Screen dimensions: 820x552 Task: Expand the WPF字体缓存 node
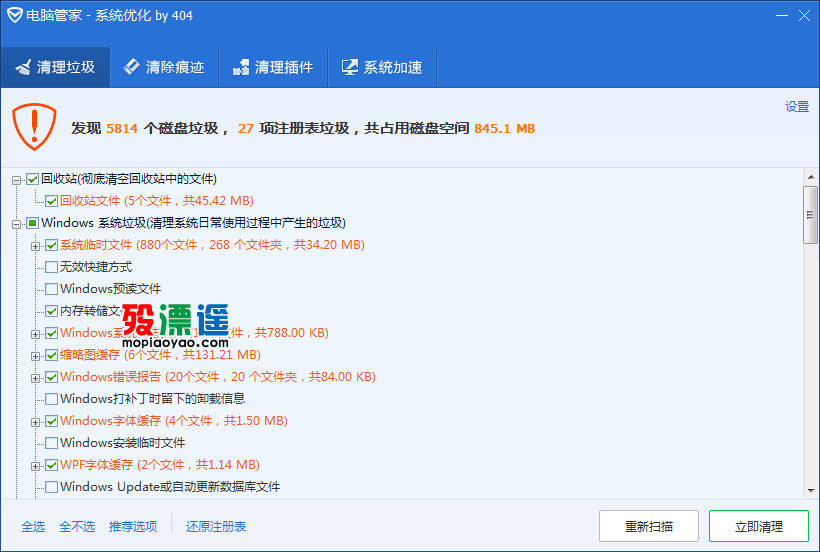(x=35, y=466)
